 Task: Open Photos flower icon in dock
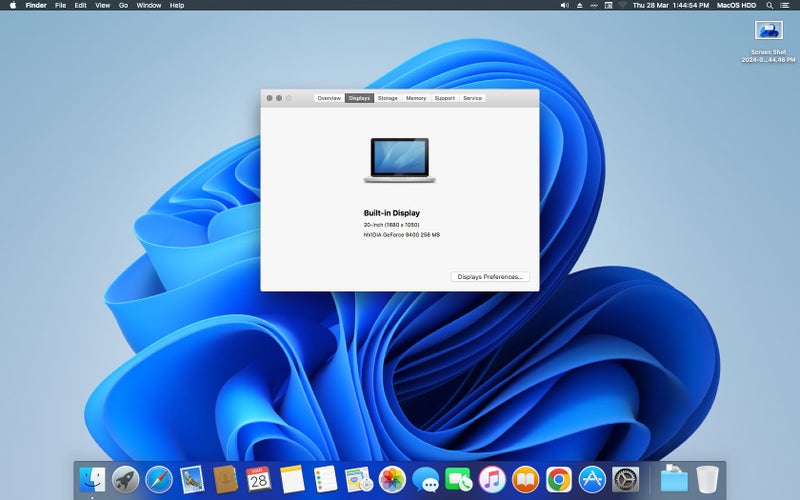[x=392, y=480]
